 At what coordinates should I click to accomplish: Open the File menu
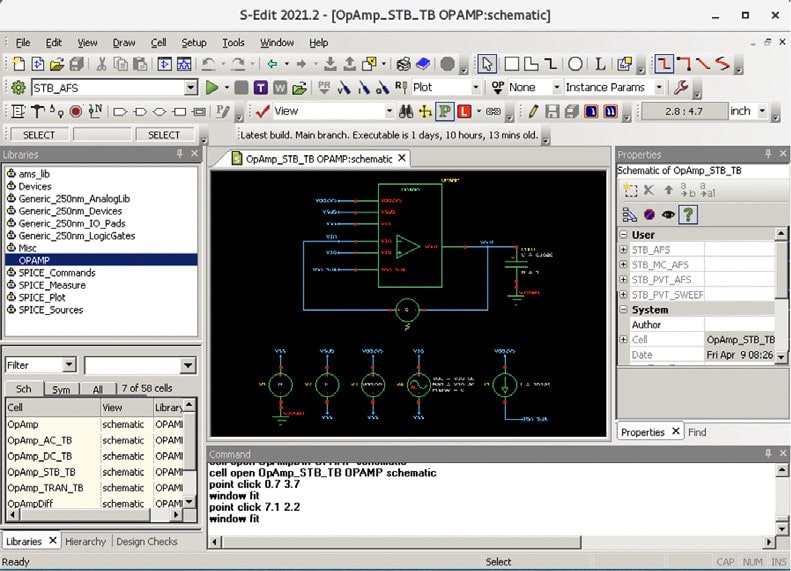pos(23,43)
